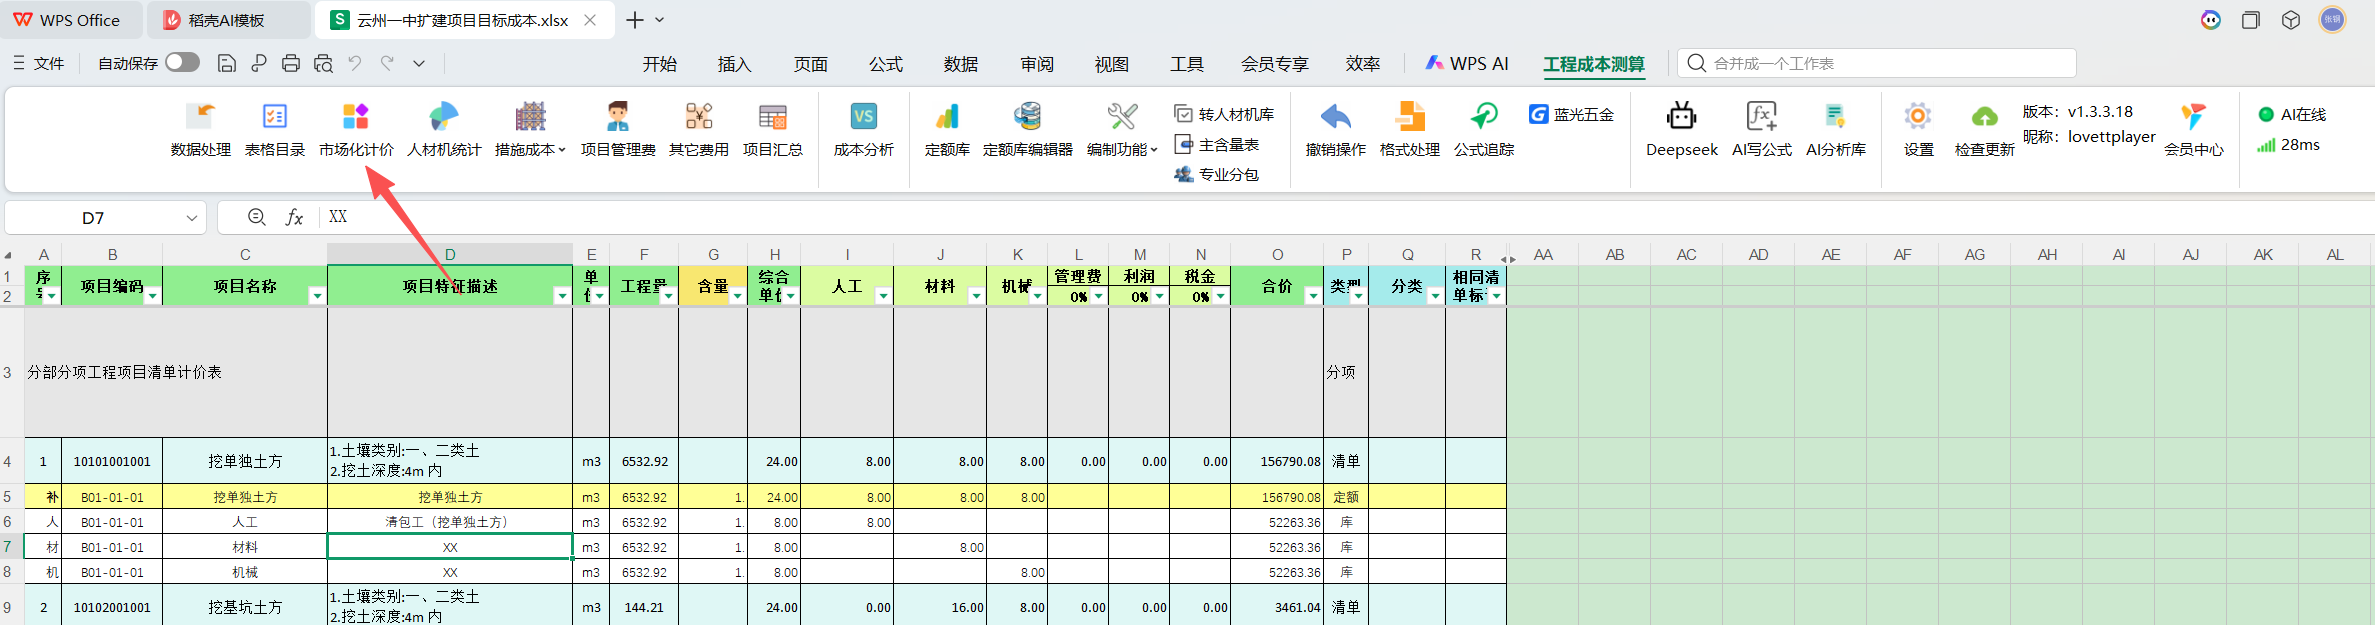The image size is (2375, 625).
Task: Open 成本分析 VS tool
Action: tap(864, 129)
